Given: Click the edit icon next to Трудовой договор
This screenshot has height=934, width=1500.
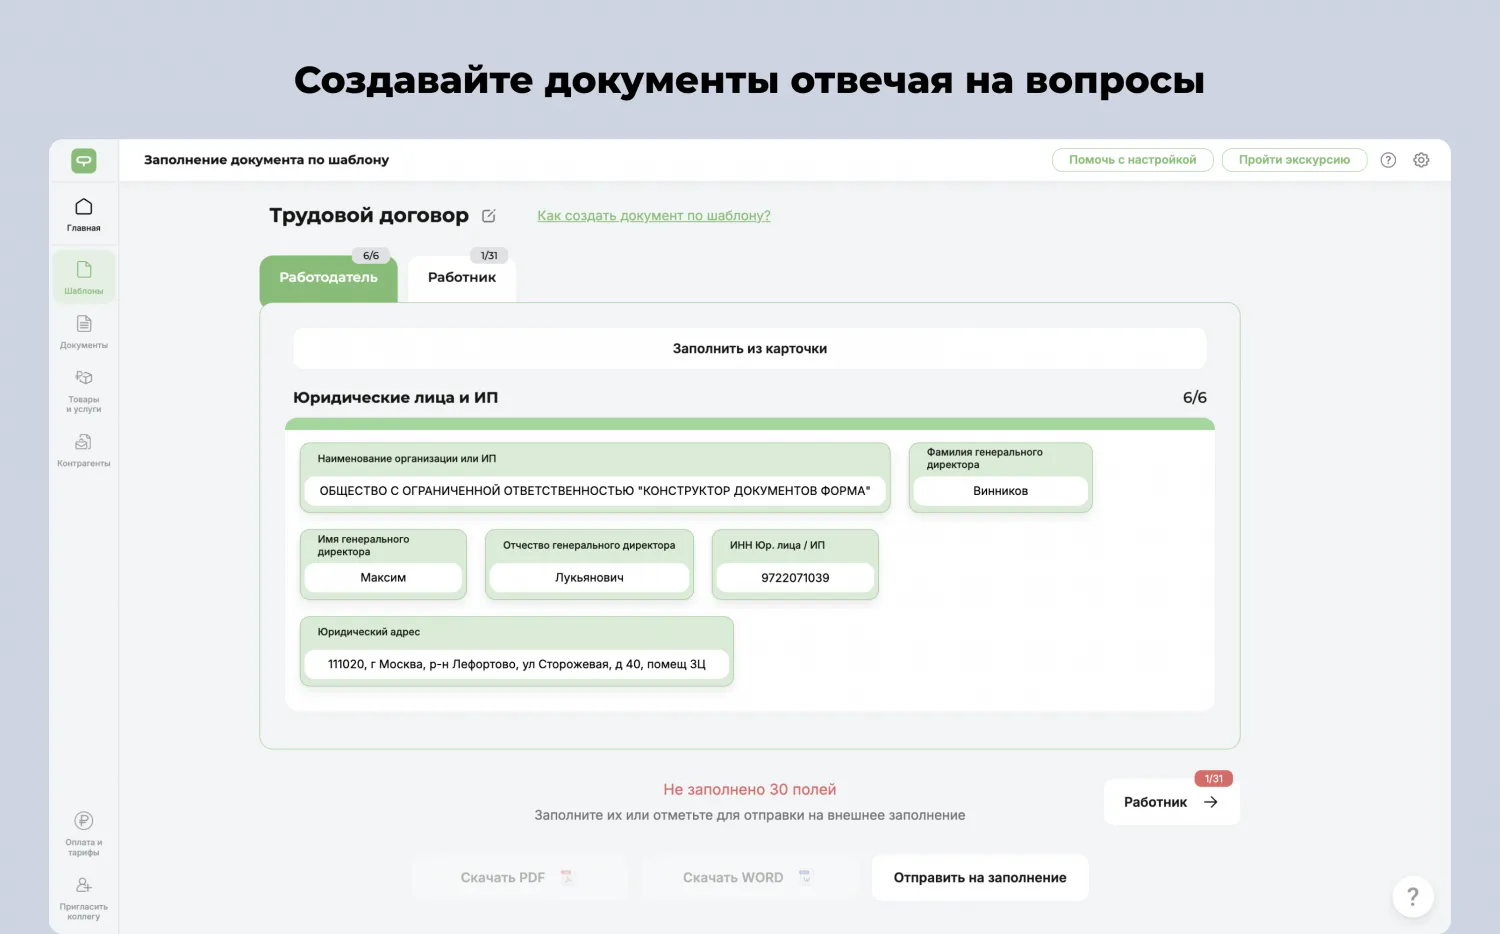Looking at the screenshot, I should click(489, 216).
